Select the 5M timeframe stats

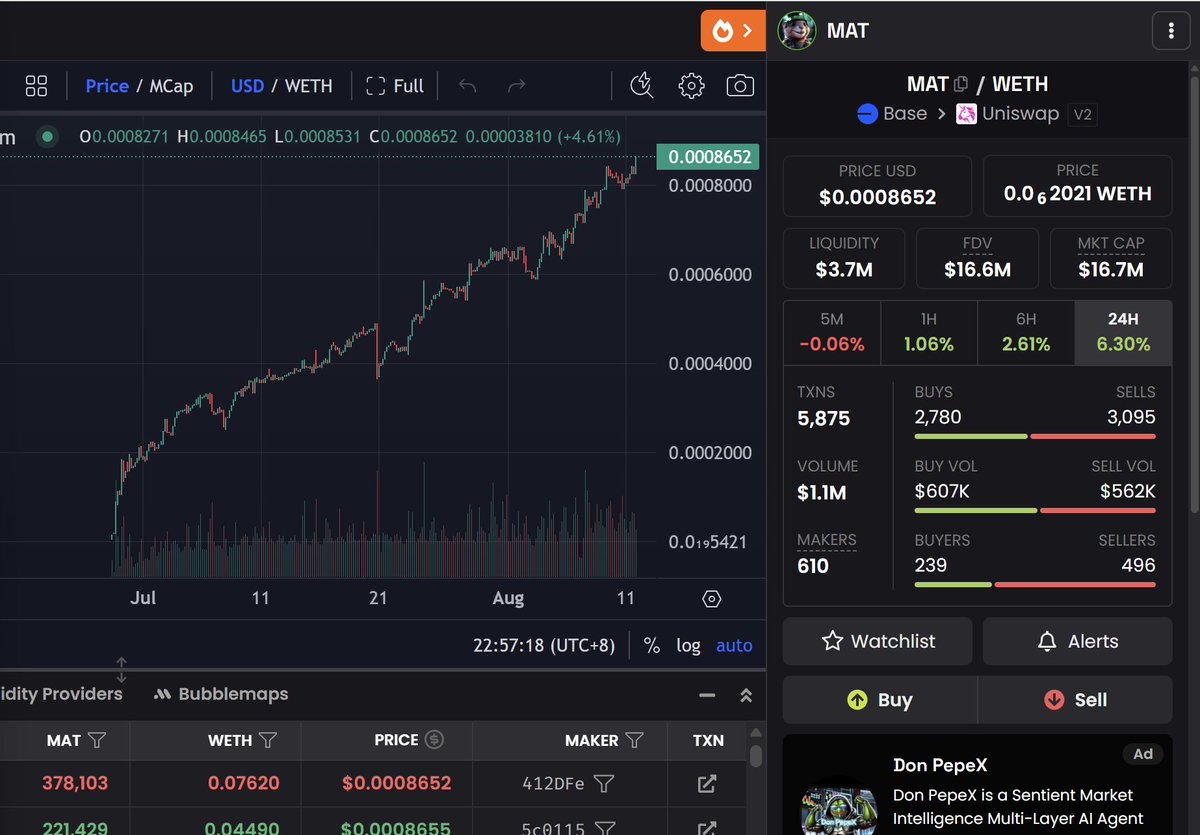tap(832, 332)
